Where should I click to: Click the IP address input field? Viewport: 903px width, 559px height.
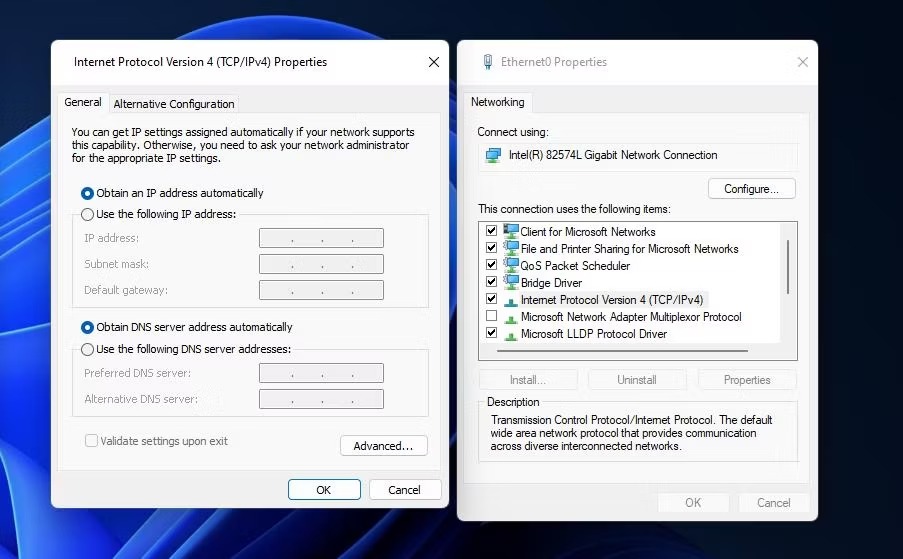(321, 238)
